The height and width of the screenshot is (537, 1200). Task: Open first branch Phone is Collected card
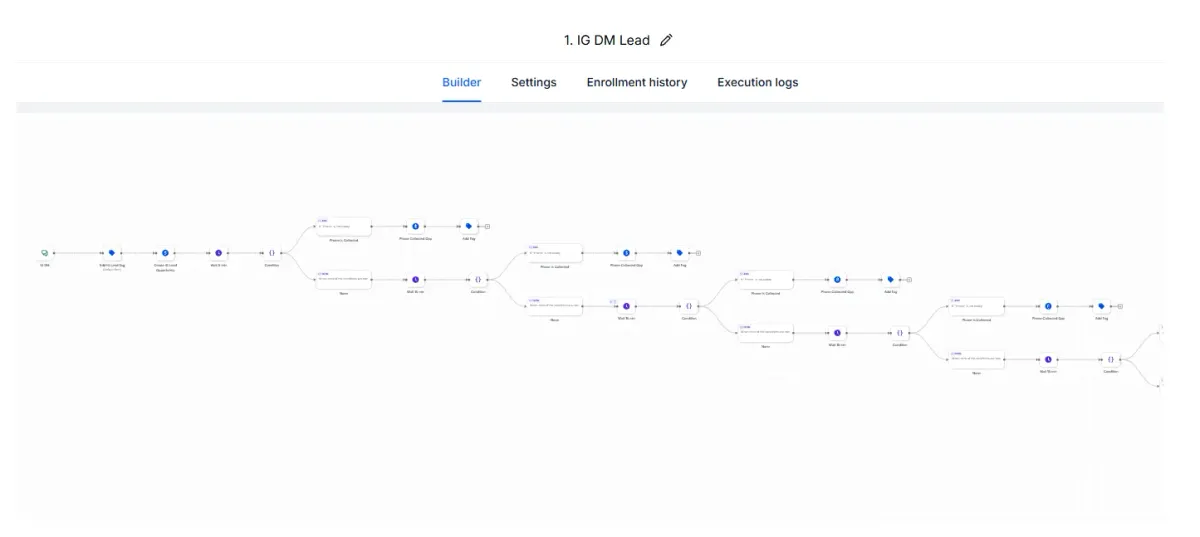point(343,227)
